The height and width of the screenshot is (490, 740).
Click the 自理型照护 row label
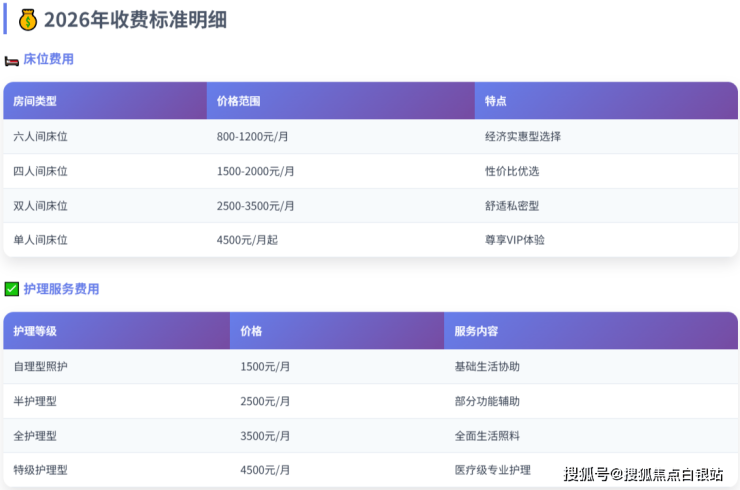coord(41,366)
